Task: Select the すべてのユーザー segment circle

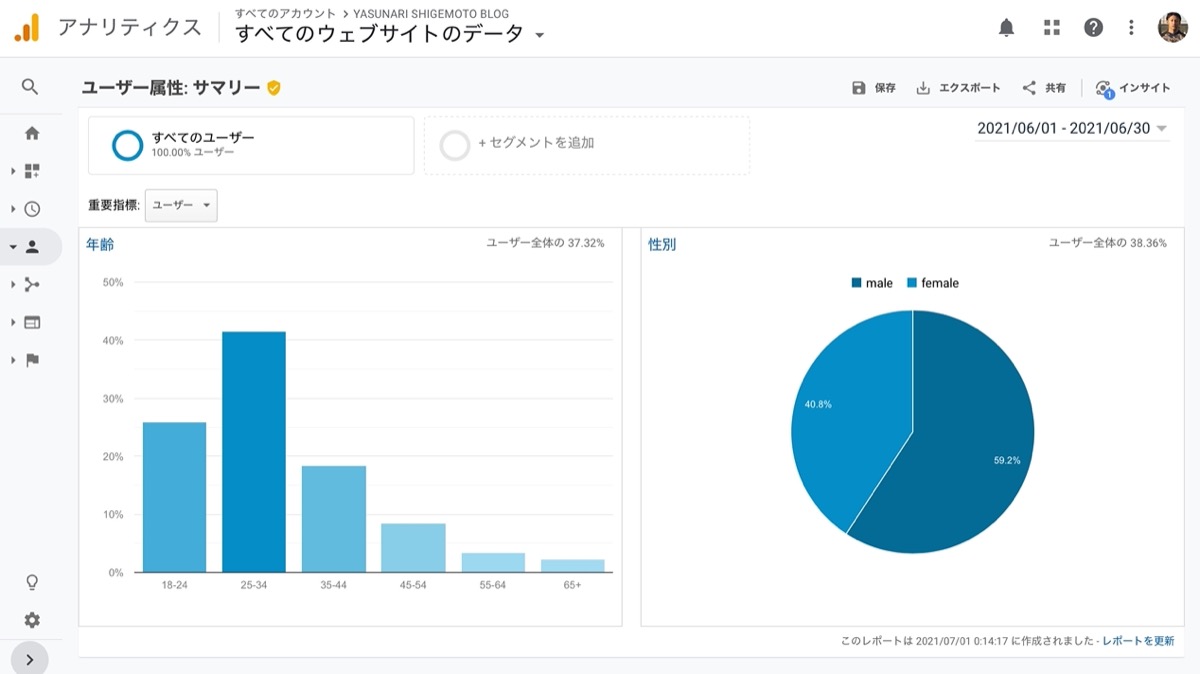Action: click(x=128, y=145)
